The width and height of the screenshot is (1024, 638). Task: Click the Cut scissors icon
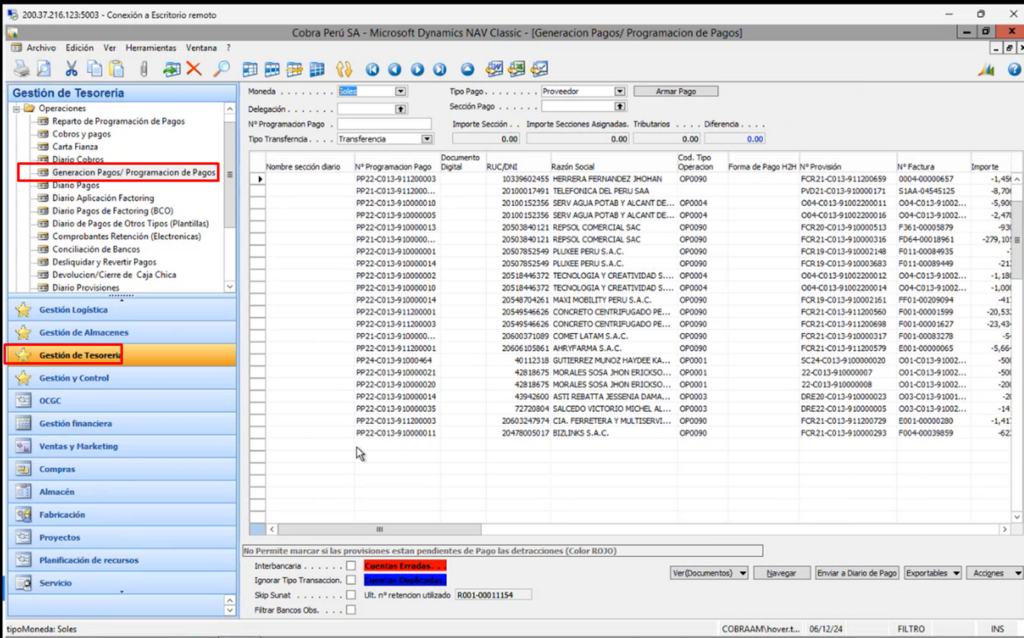[x=71, y=69]
